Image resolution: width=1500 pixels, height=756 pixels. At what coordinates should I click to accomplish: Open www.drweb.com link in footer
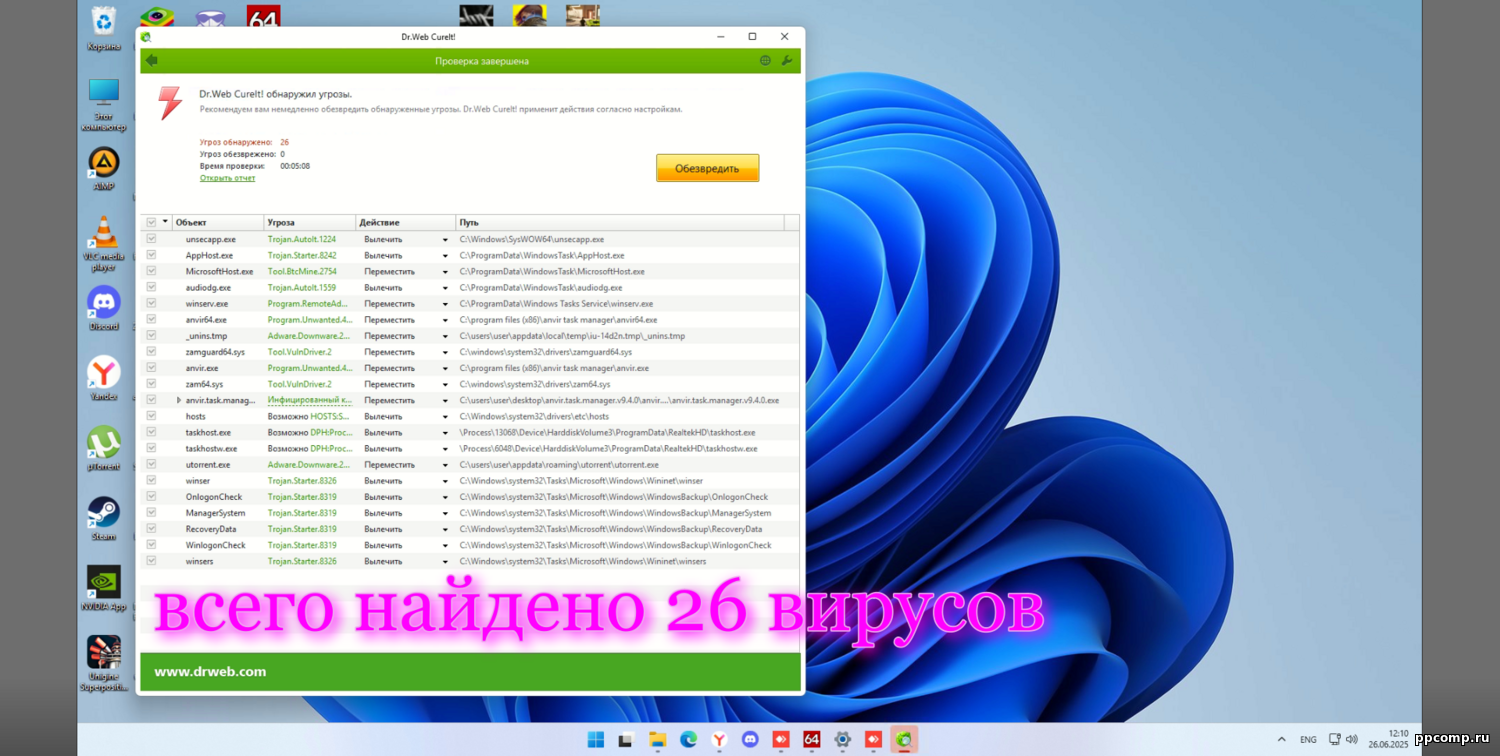pyautogui.click(x=210, y=672)
